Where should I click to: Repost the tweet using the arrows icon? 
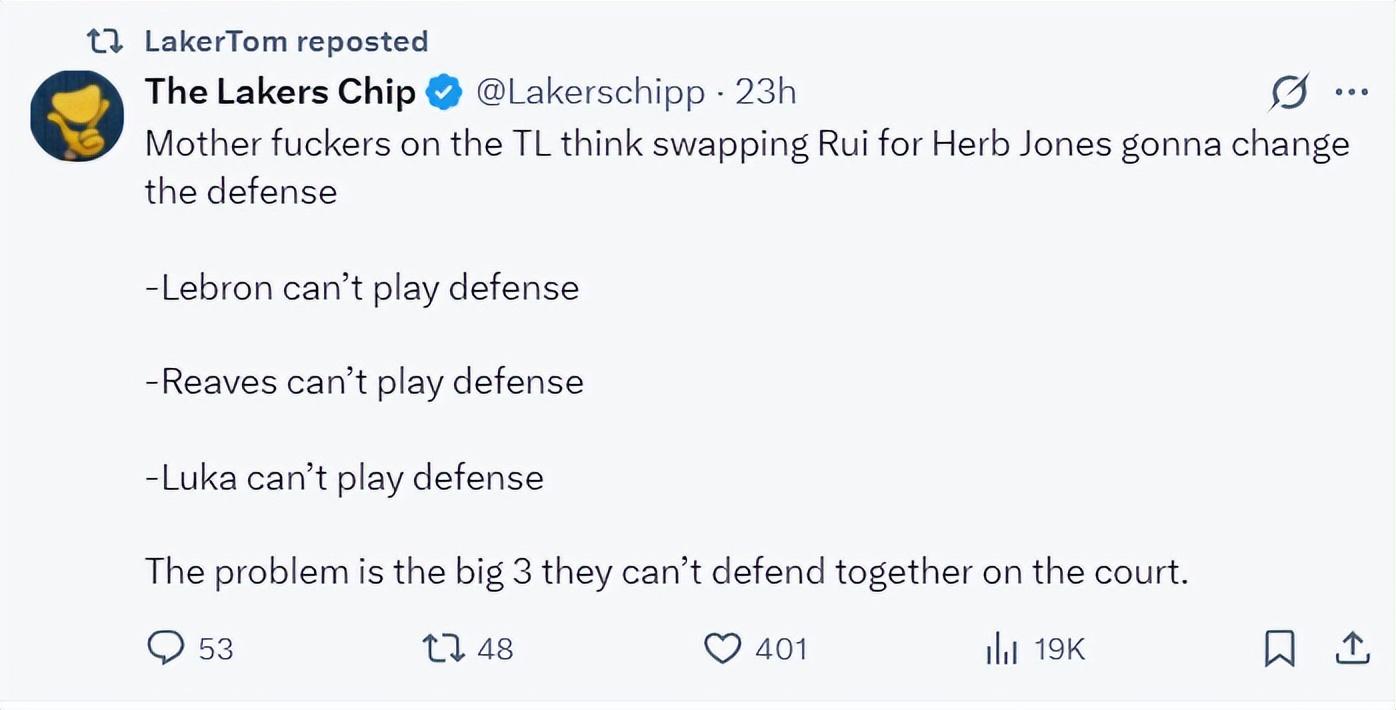(x=445, y=649)
